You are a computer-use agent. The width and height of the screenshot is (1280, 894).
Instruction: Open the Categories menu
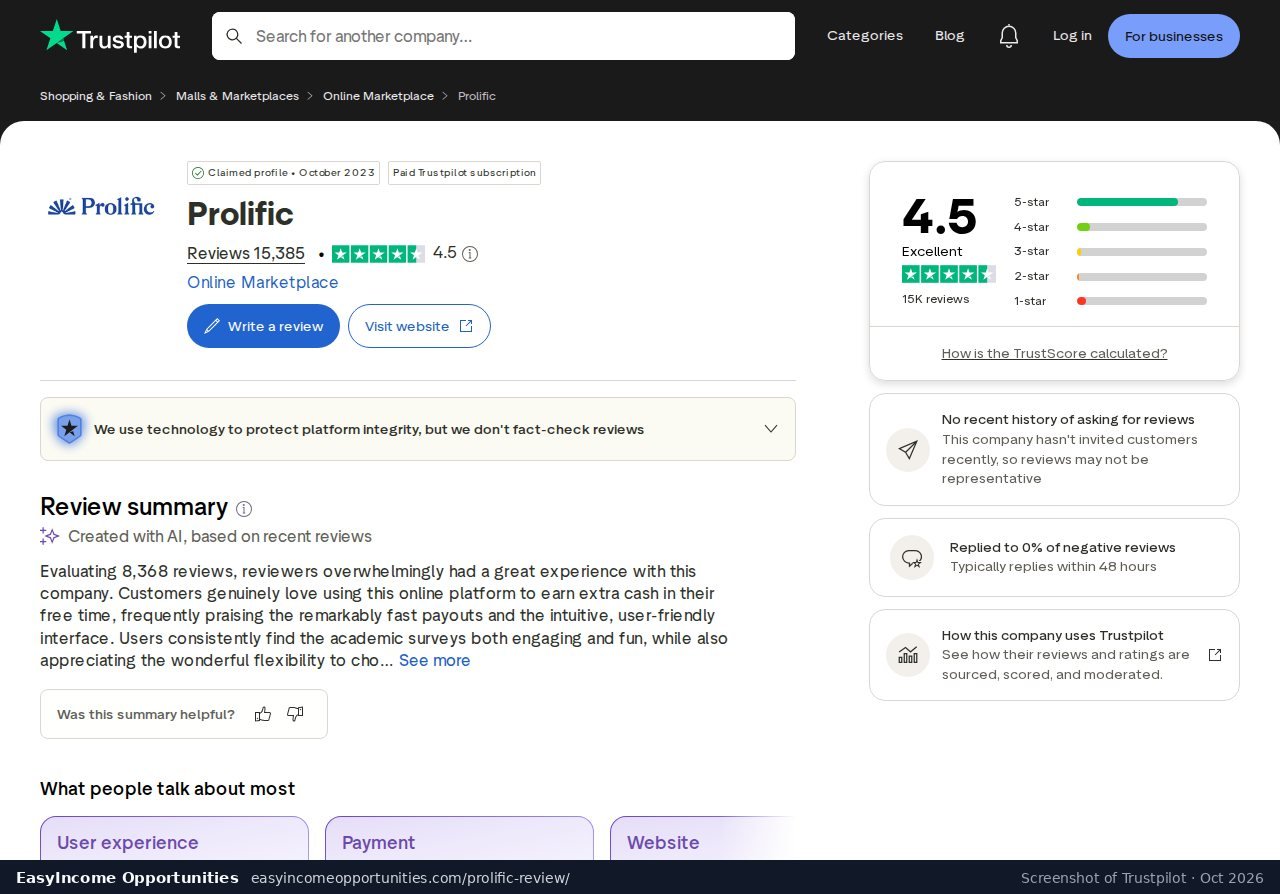click(865, 36)
